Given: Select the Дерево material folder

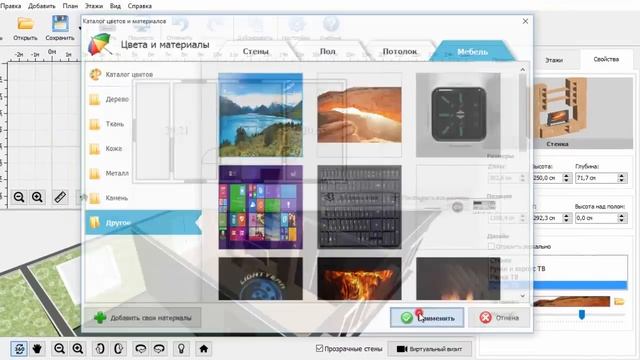Looking at the screenshot, I should click(109, 99).
